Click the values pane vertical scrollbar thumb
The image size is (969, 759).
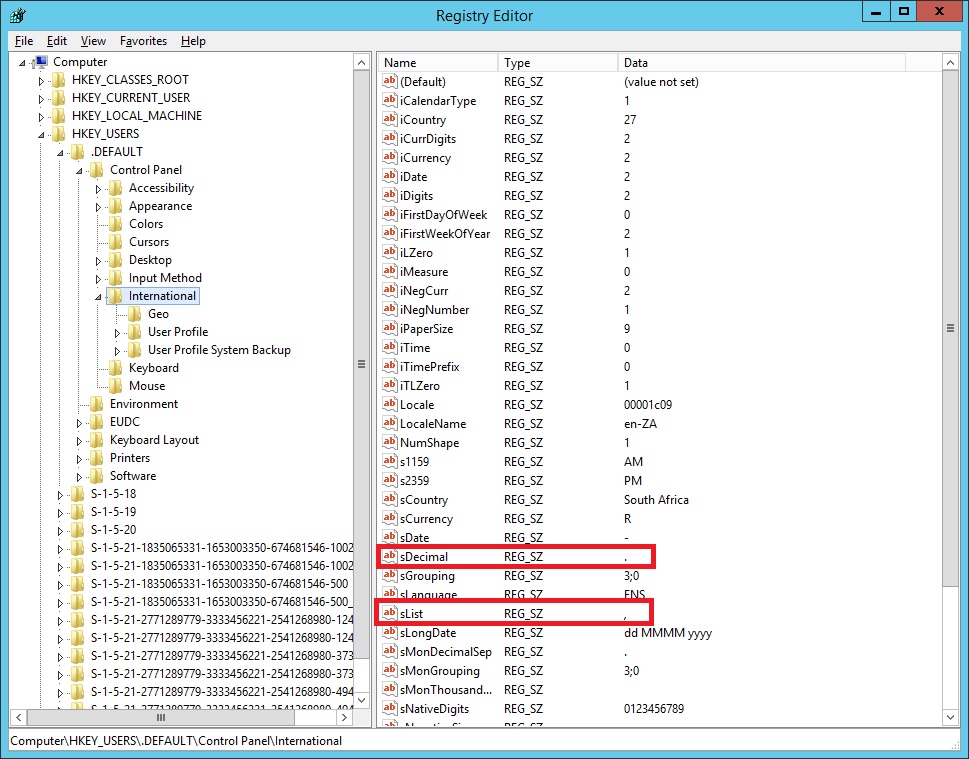(950, 328)
